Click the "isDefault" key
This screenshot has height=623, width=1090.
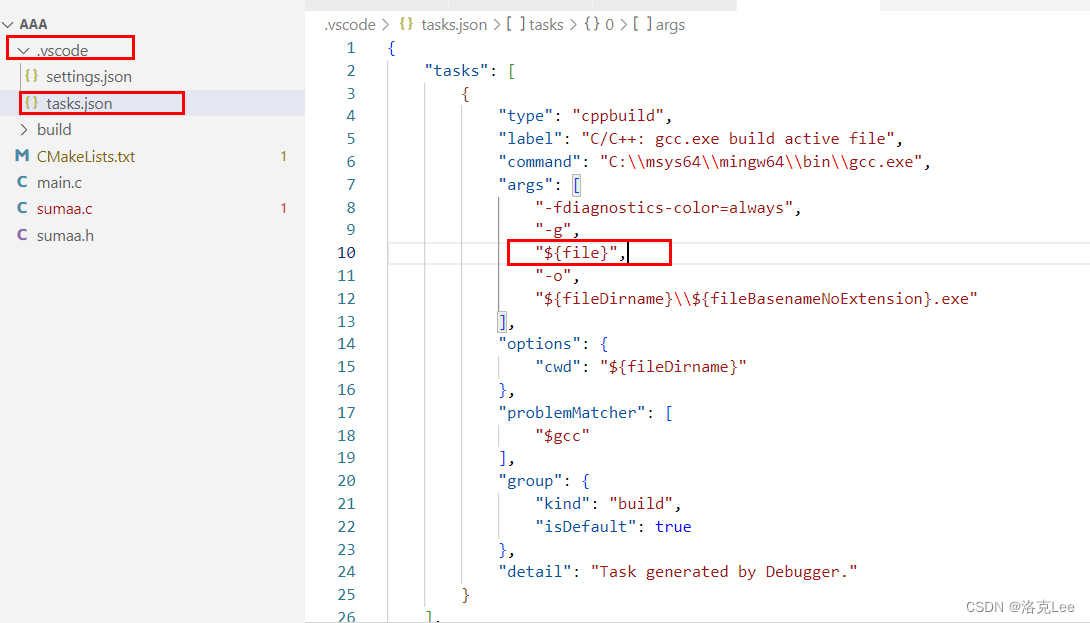point(585,527)
